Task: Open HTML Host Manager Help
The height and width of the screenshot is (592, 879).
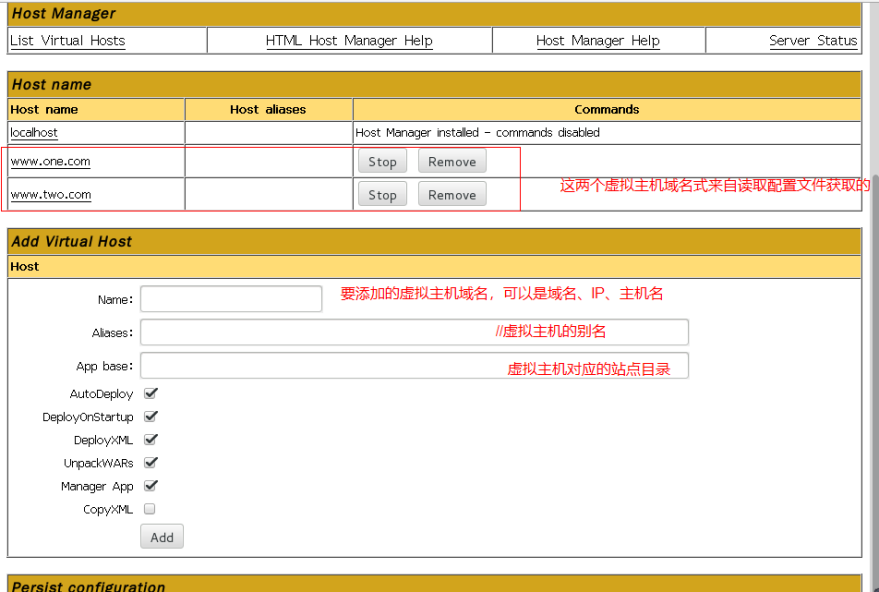Action: (x=349, y=40)
